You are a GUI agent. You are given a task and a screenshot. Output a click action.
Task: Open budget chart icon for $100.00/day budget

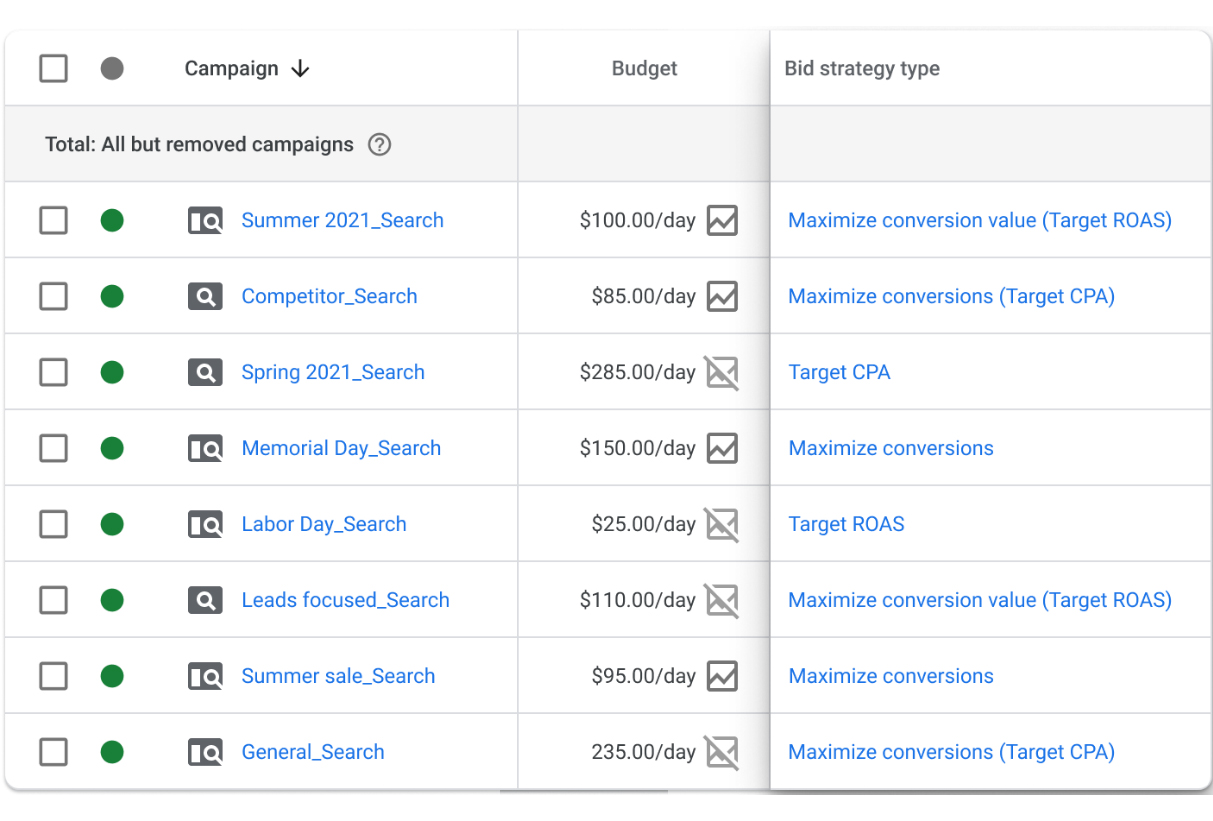tap(722, 220)
